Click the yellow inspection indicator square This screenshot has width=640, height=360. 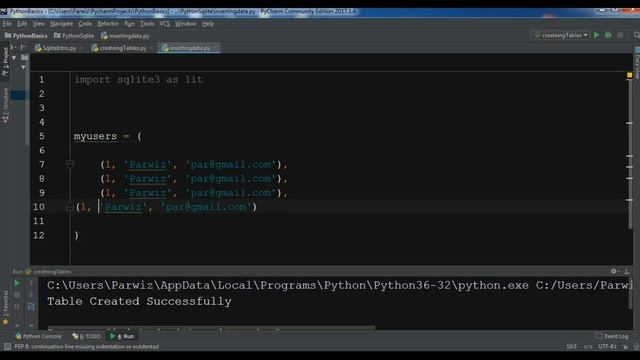[x=629, y=75]
